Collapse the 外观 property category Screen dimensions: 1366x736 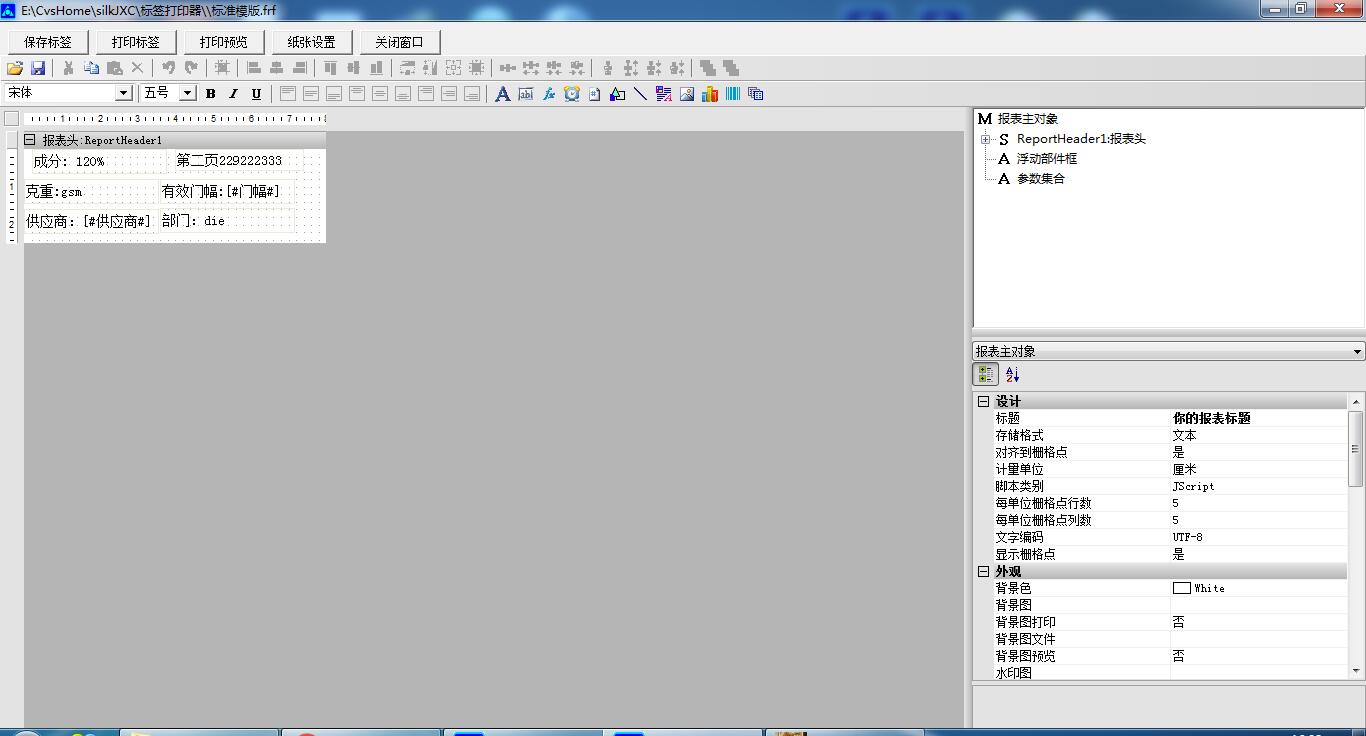coord(983,571)
